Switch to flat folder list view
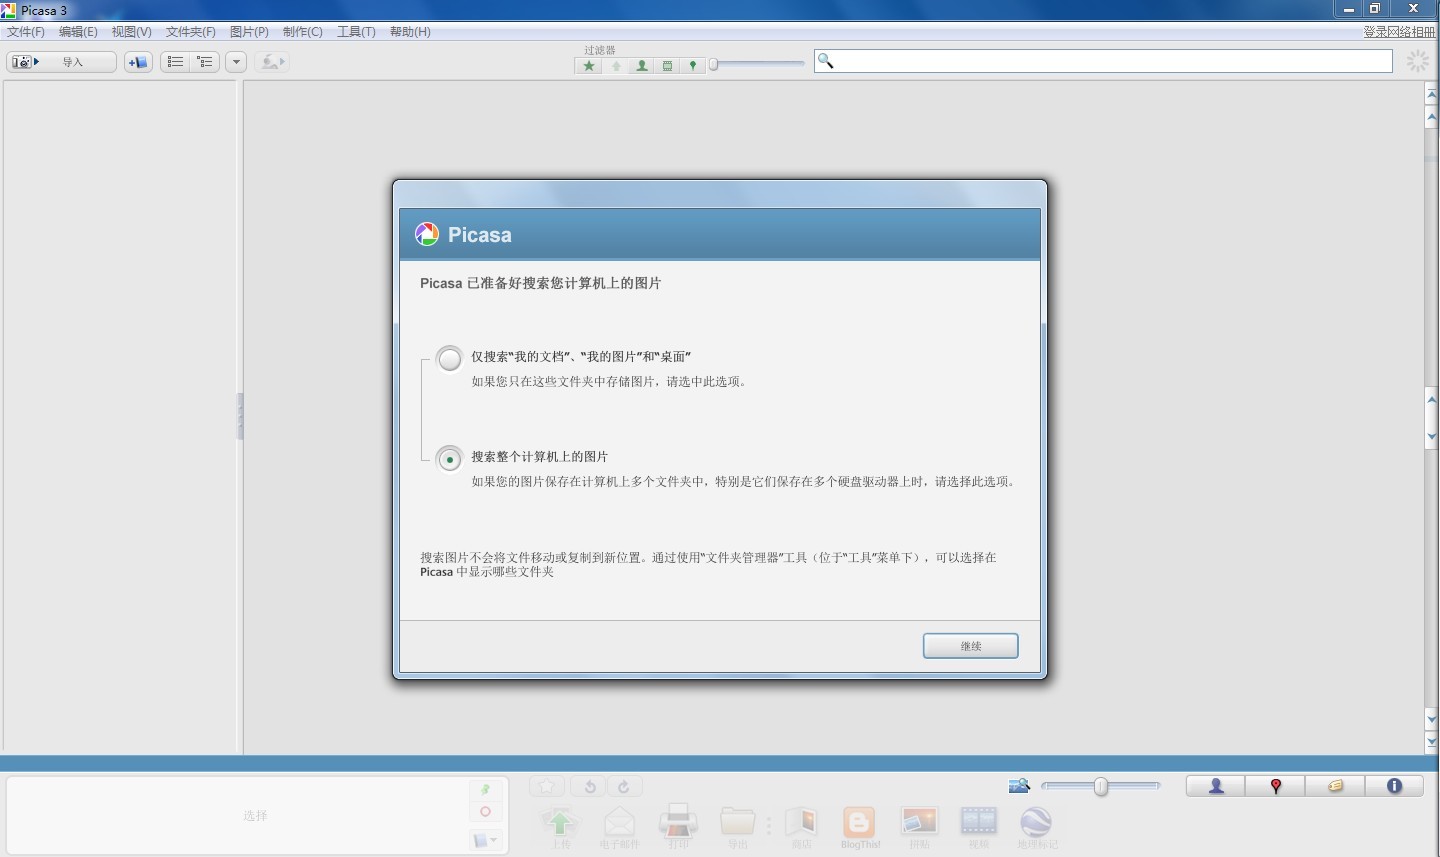Screen dimensions: 1440x857 175,62
